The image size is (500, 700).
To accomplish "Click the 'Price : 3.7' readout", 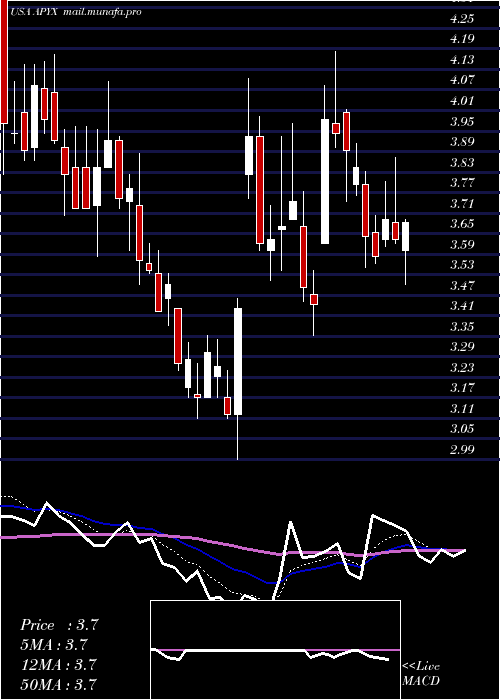I will 58,625.
